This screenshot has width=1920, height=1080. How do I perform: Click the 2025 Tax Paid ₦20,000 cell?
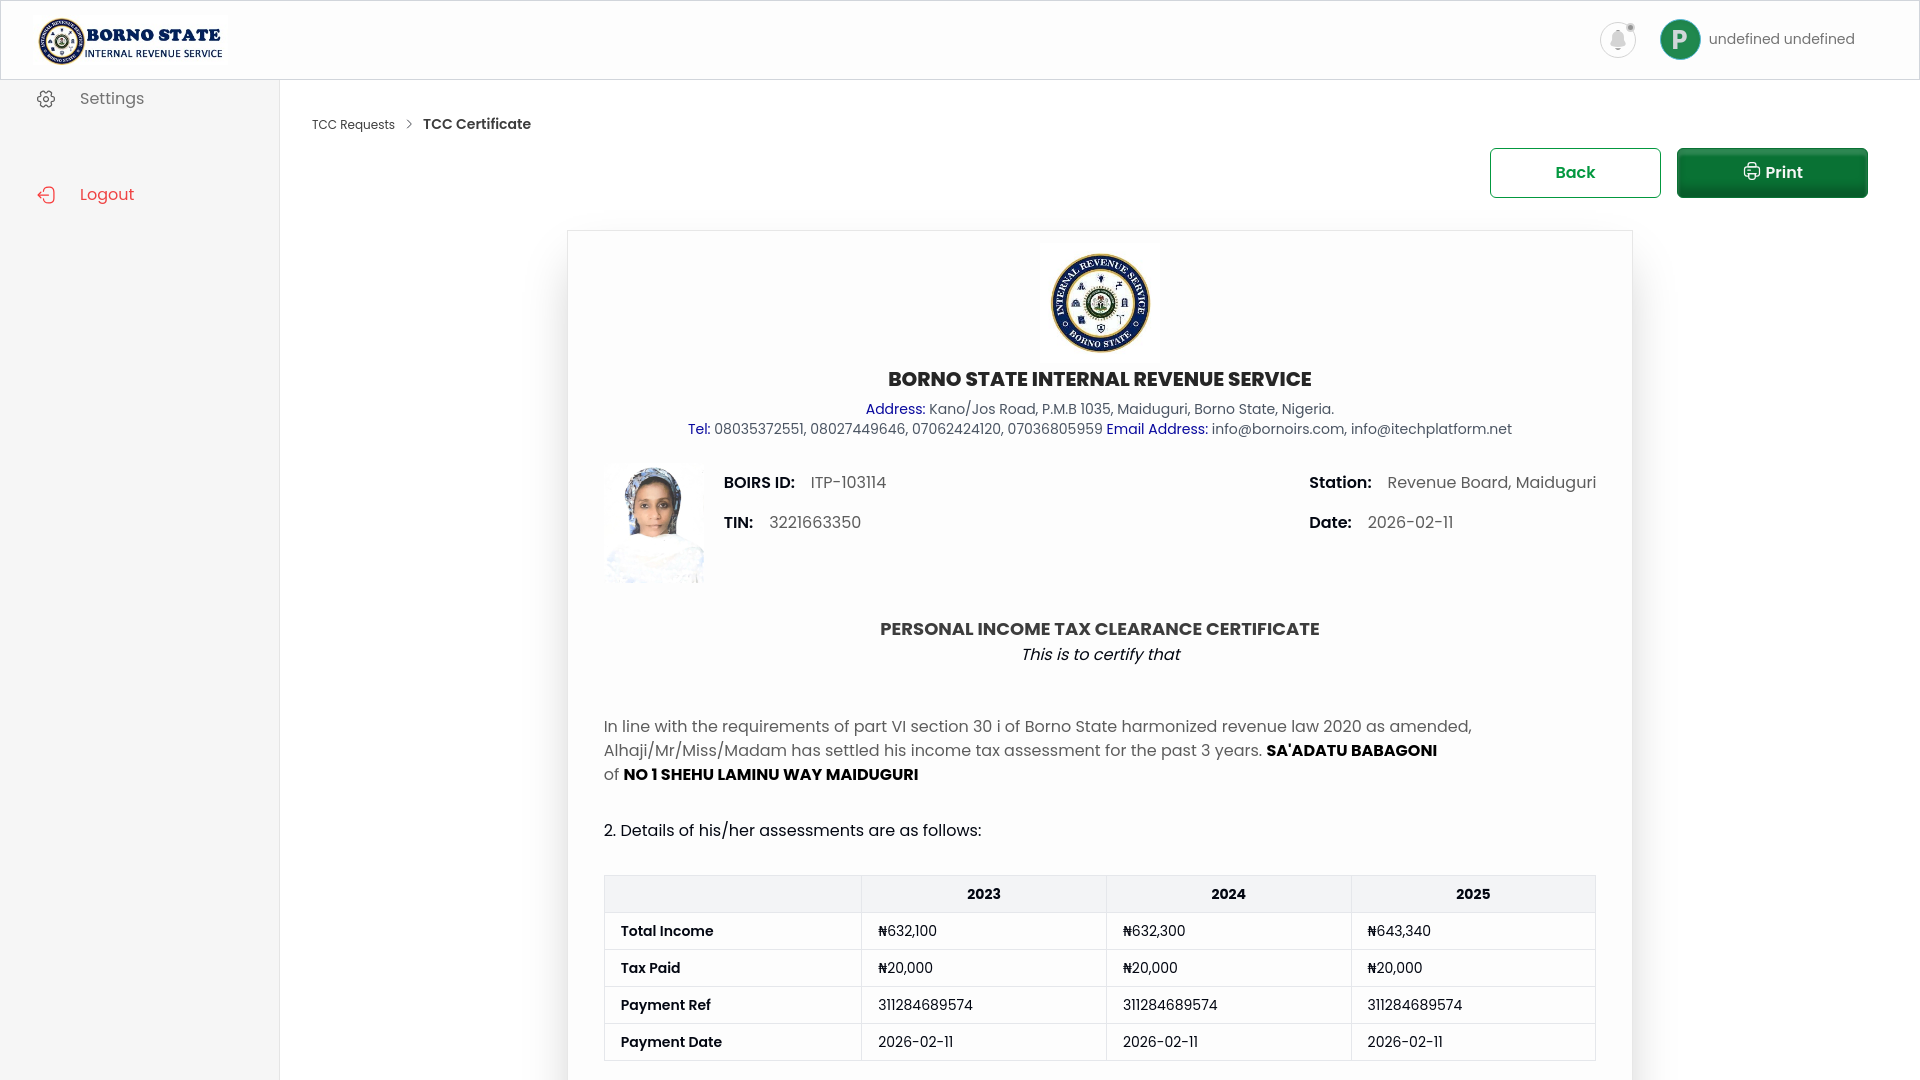coord(1473,968)
